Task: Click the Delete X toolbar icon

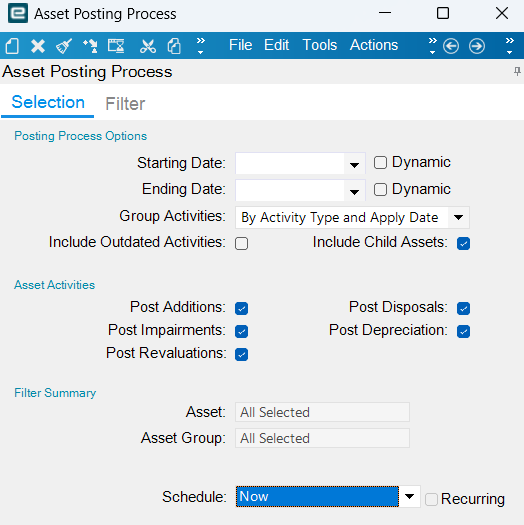Action: pyautogui.click(x=38, y=46)
